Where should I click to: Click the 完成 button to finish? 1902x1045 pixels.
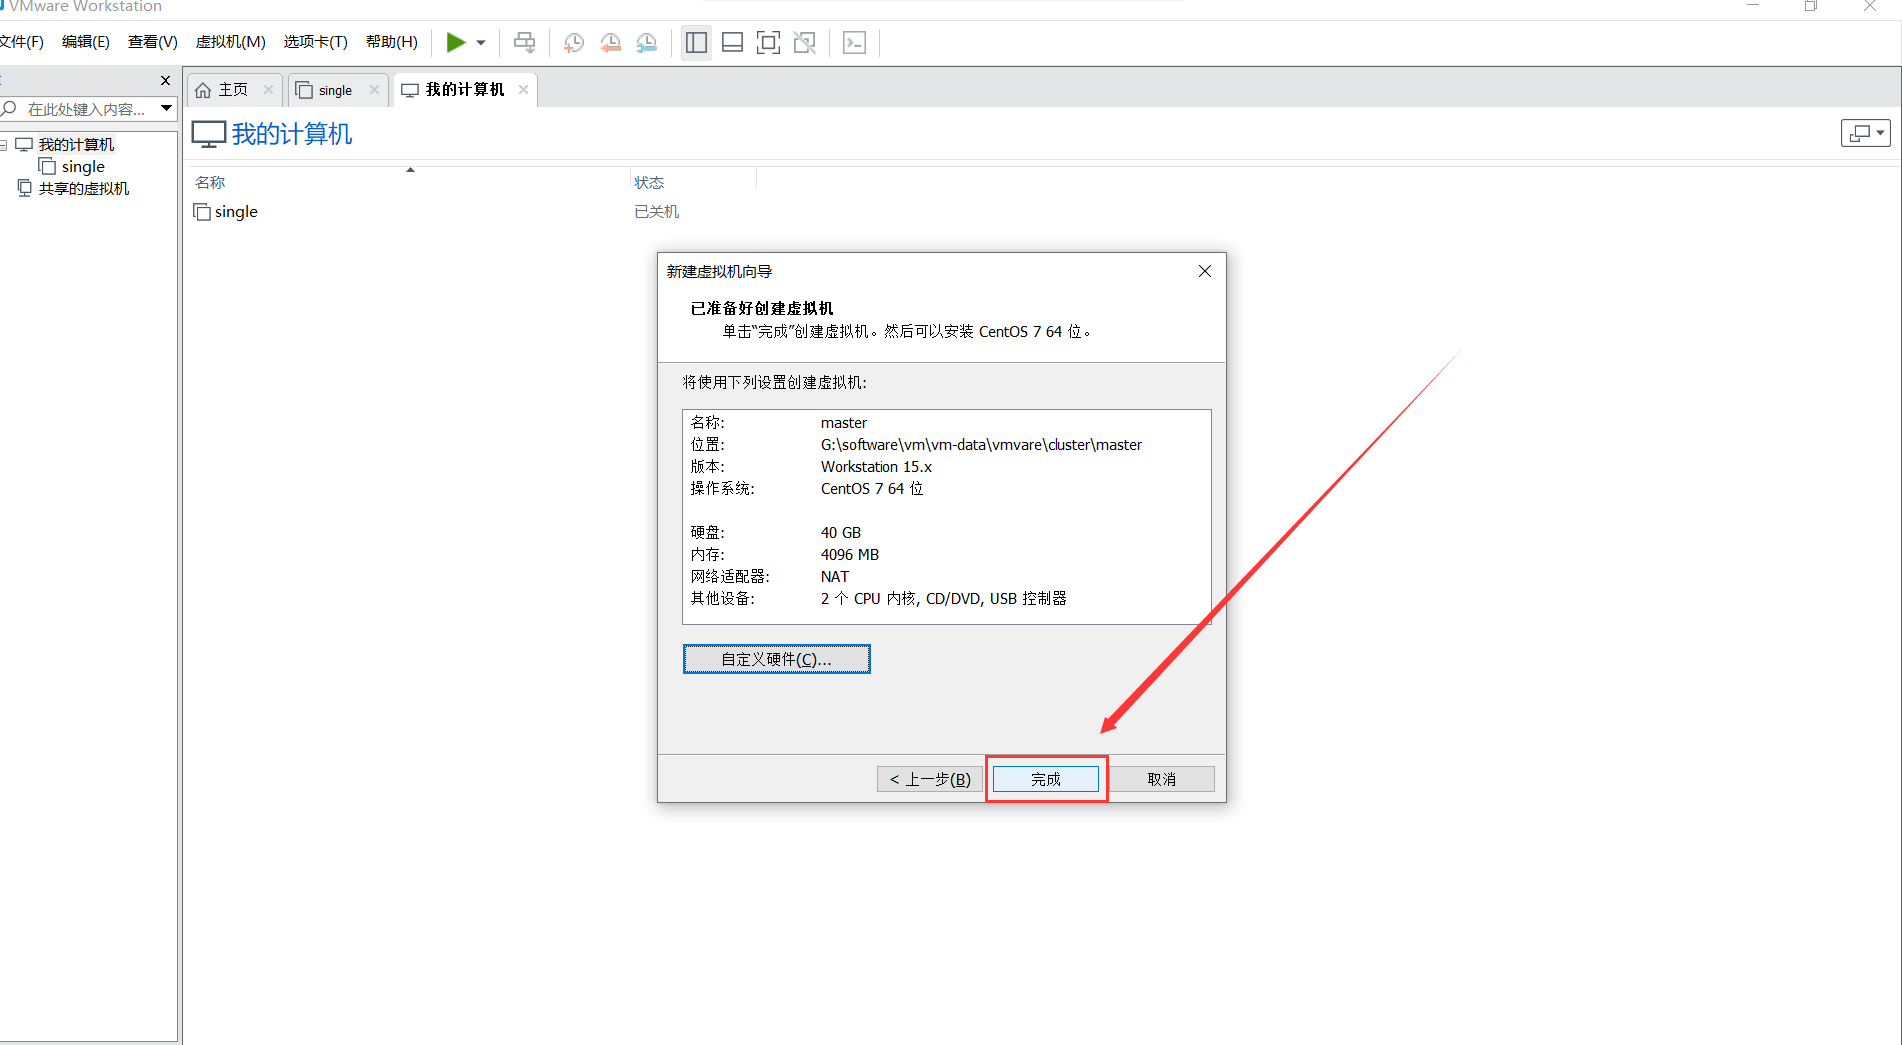pyautogui.click(x=1045, y=778)
